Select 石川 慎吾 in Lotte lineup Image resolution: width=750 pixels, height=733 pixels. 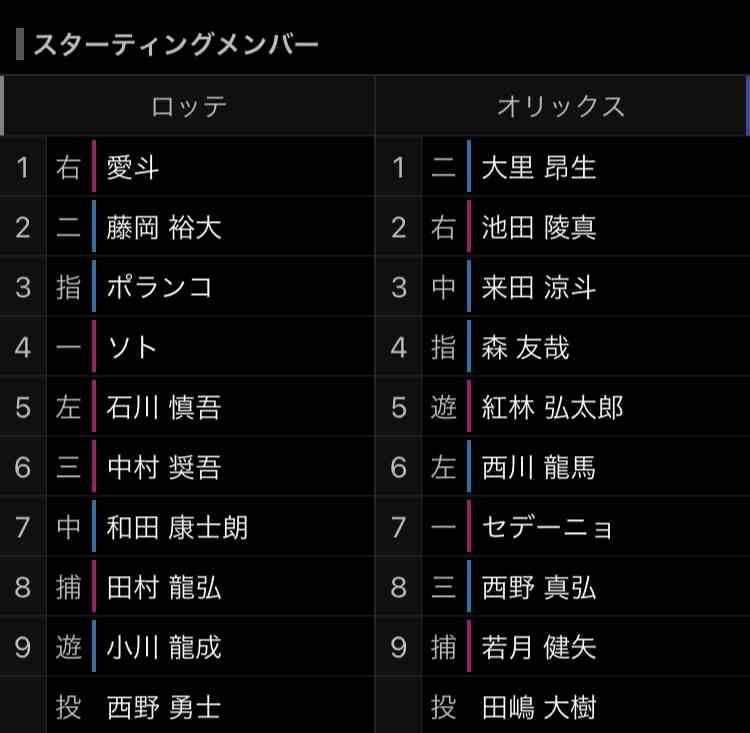pyautogui.click(x=164, y=407)
